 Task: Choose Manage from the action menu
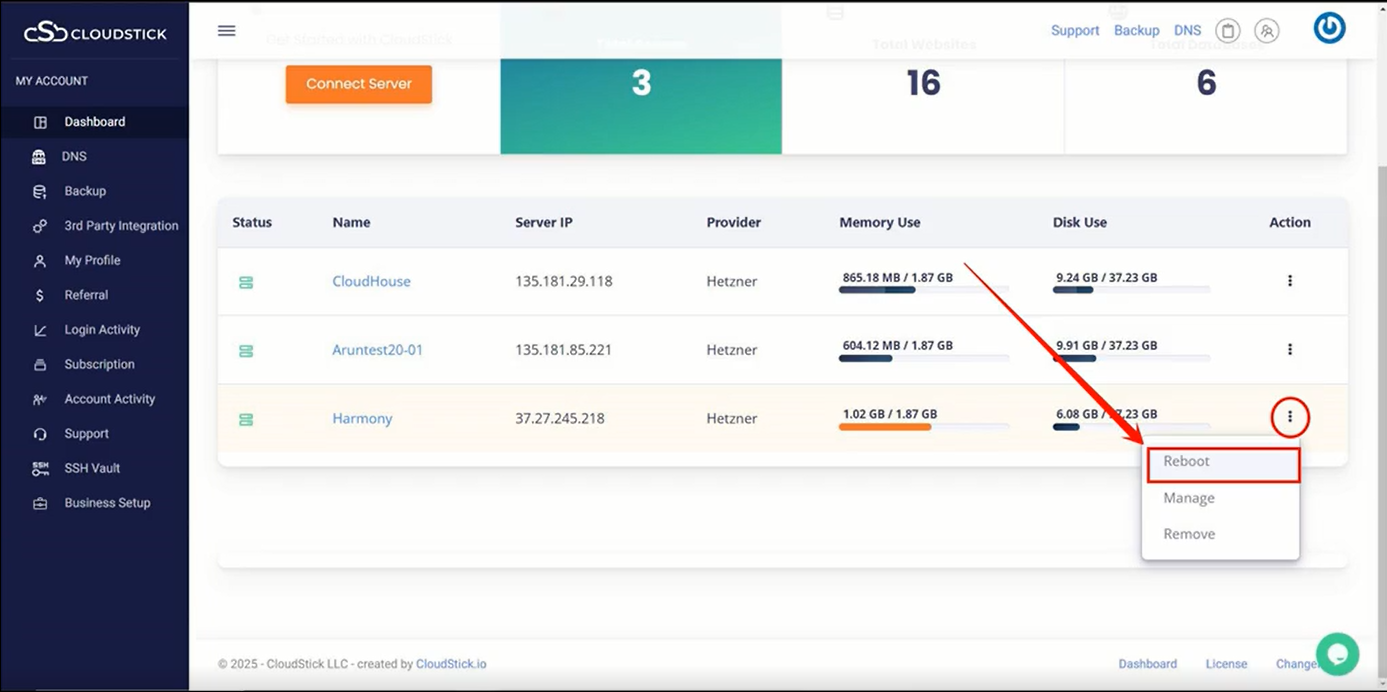[1189, 498]
